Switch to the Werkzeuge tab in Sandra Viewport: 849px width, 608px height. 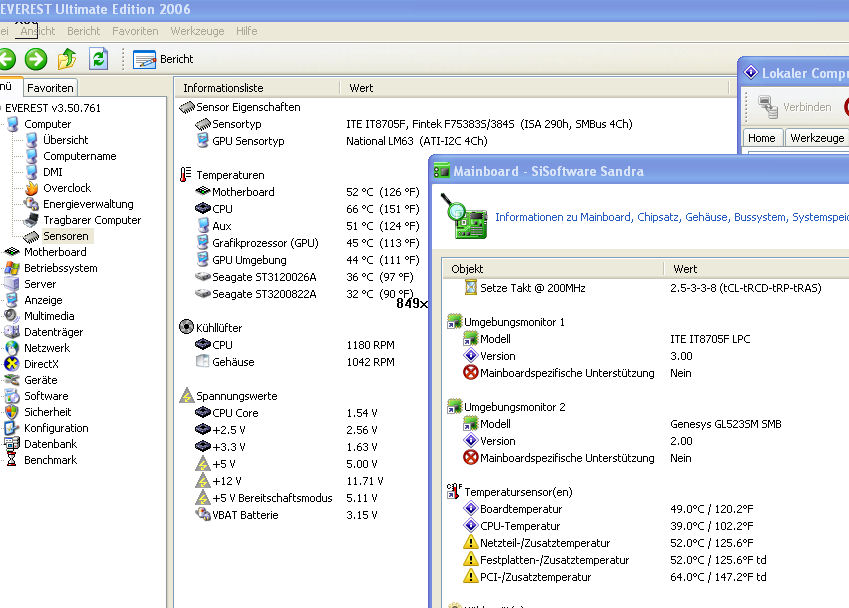click(x=817, y=138)
